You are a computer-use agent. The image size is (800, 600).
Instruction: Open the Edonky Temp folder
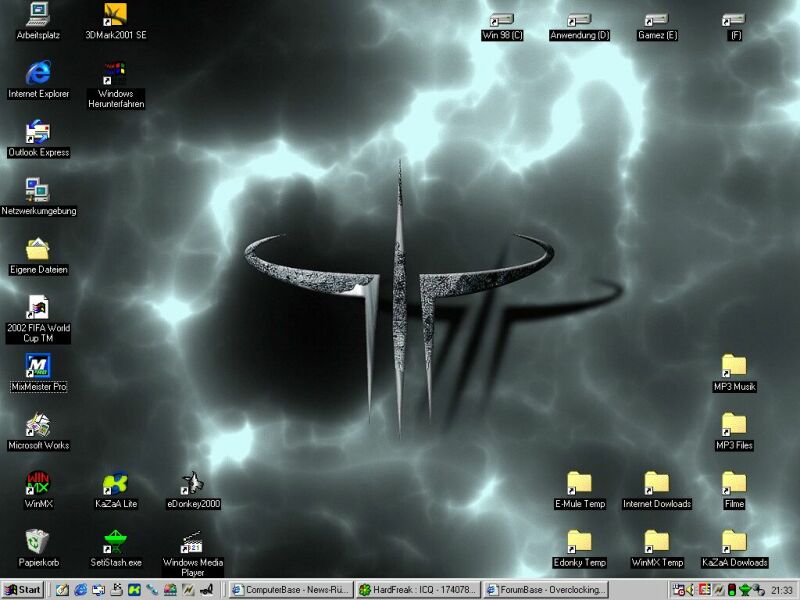click(580, 549)
